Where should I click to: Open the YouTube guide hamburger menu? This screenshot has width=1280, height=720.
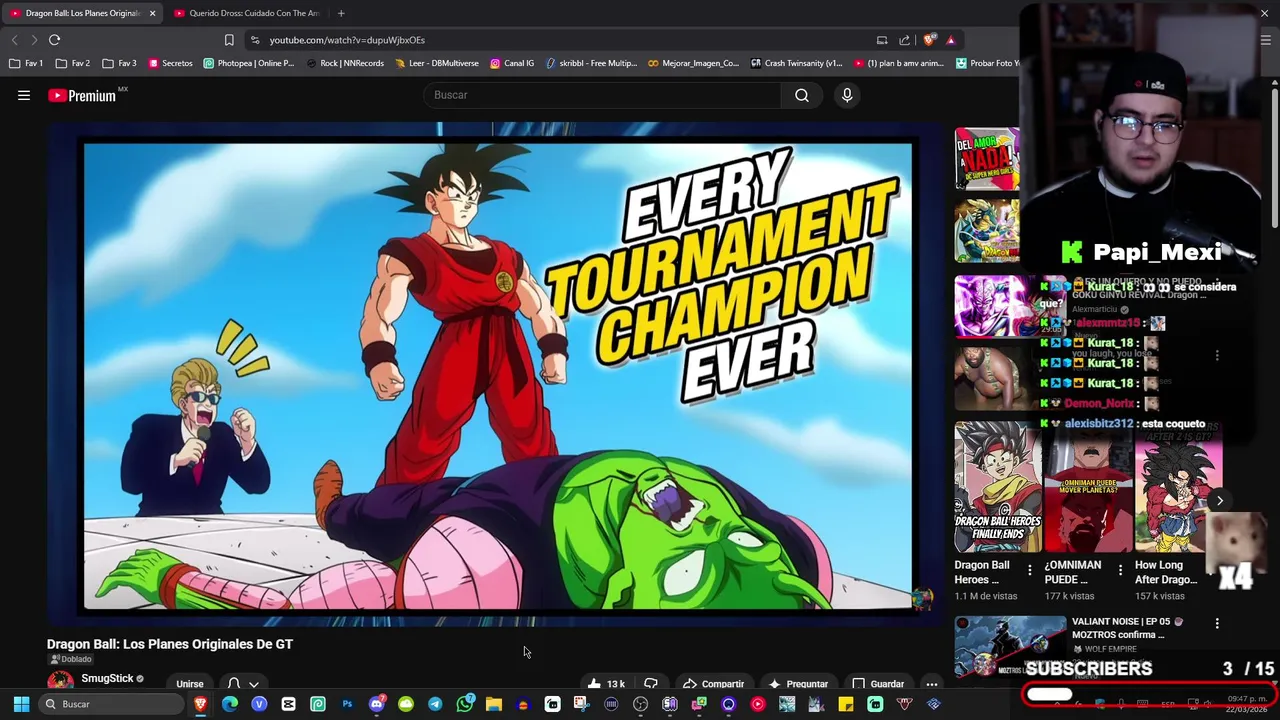point(24,95)
